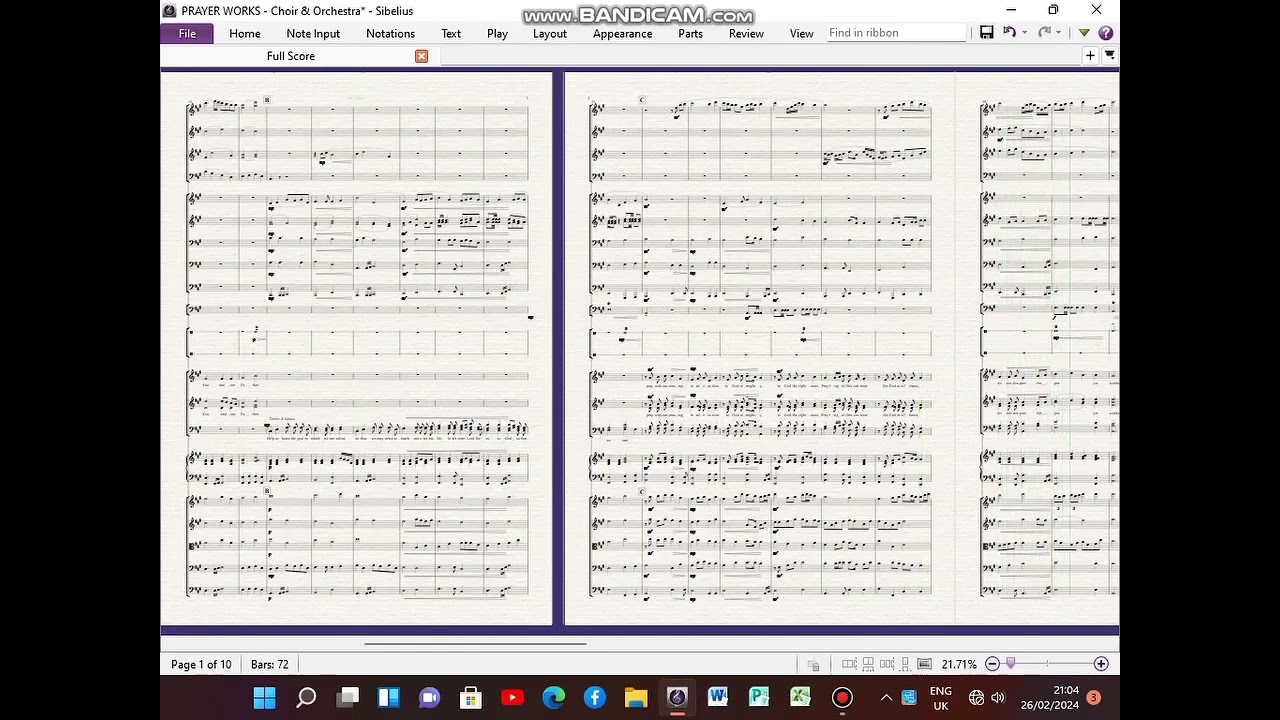The width and height of the screenshot is (1280, 720).
Task: Click Page 1 of 10 status text
Action: (201, 664)
